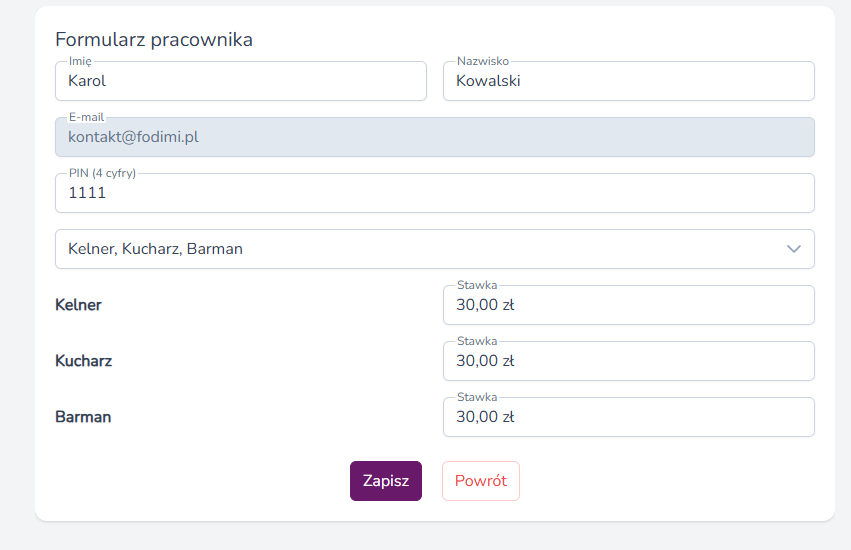Click the E-mail floating label text
The width and height of the screenshot is (851, 550).
(86, 117)
